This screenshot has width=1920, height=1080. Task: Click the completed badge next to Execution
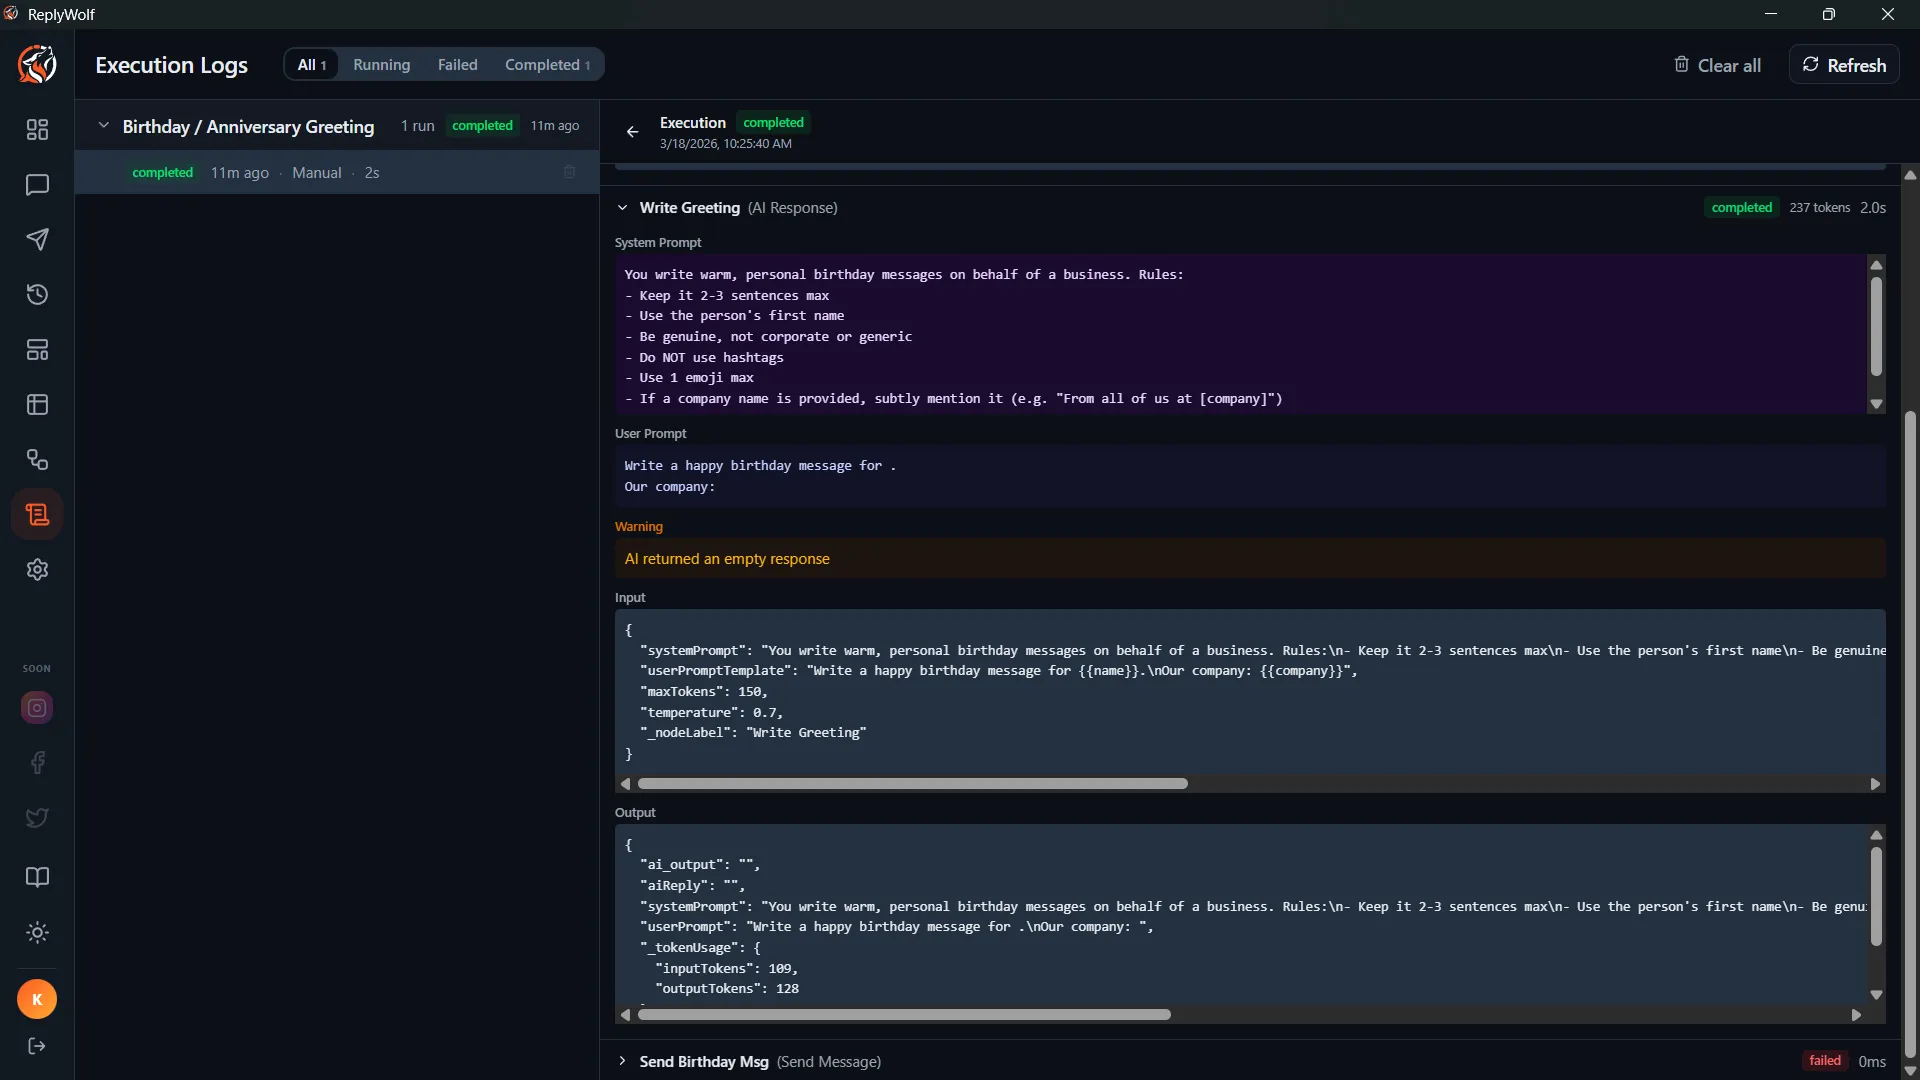pyautogui.click(x=773, y=122)
